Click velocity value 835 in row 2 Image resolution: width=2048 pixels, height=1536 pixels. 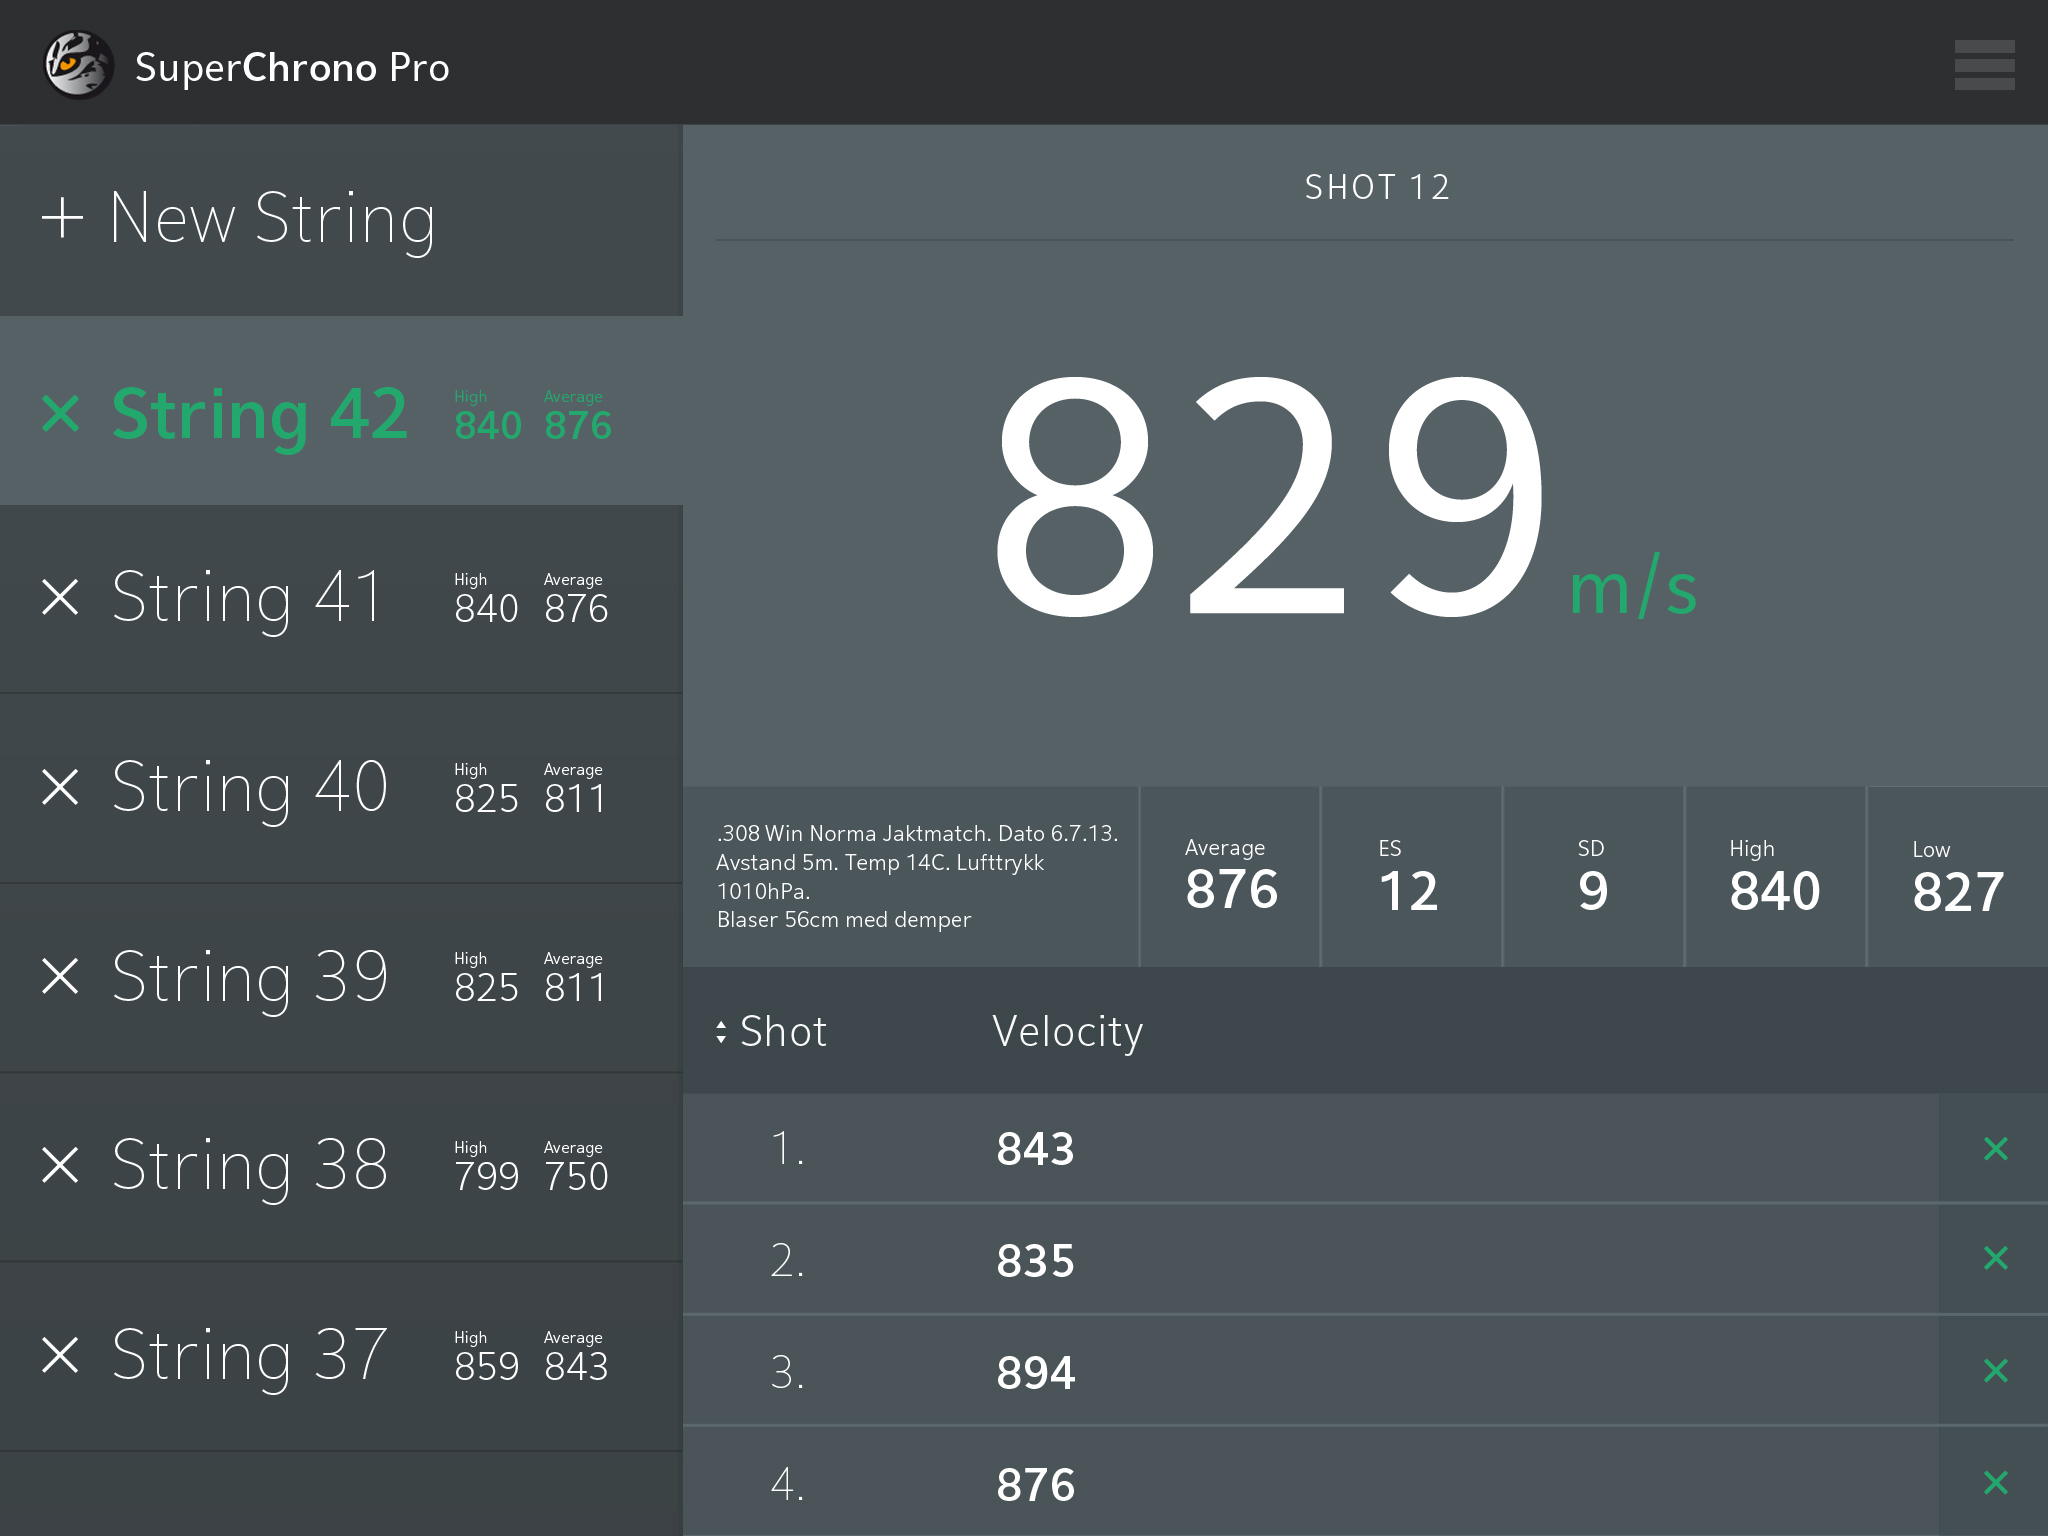[x=1035, y=1261]
